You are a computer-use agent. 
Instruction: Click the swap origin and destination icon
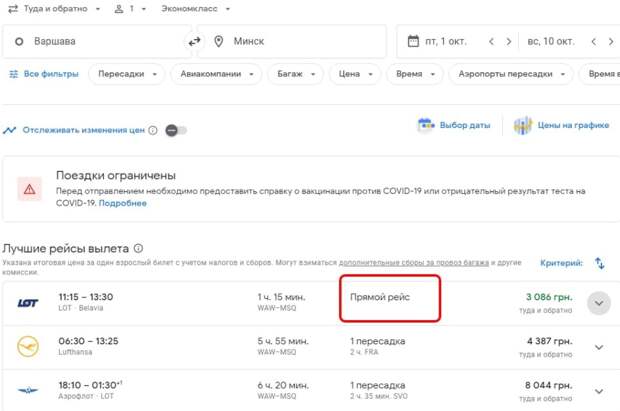coord(194,42)
